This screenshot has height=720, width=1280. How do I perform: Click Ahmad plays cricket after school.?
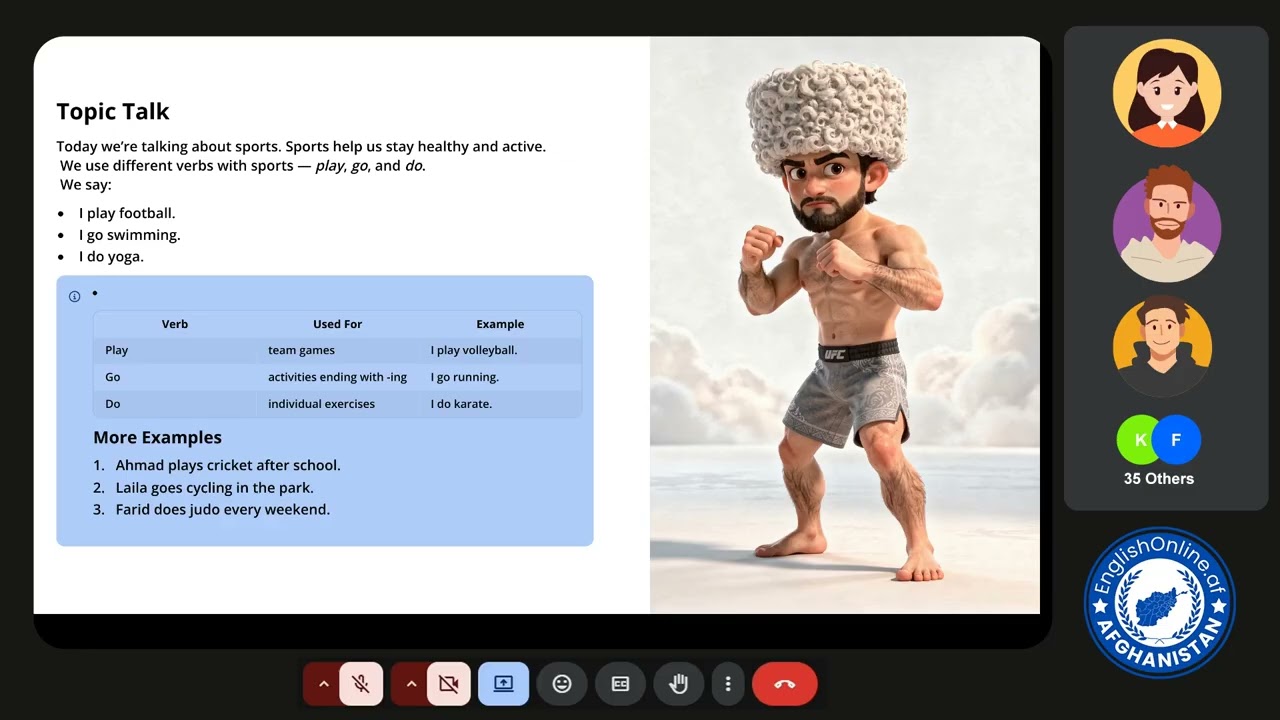tap(228, 465)
